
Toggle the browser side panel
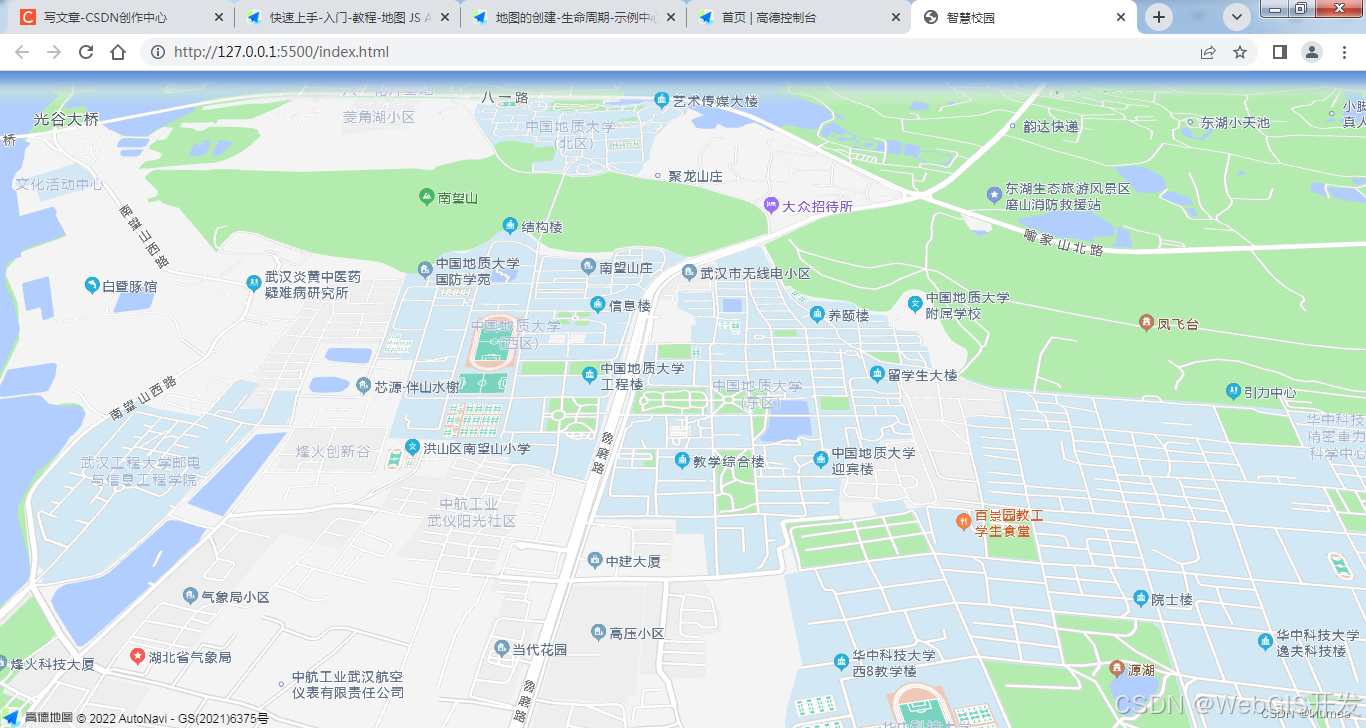point(1280,52)
